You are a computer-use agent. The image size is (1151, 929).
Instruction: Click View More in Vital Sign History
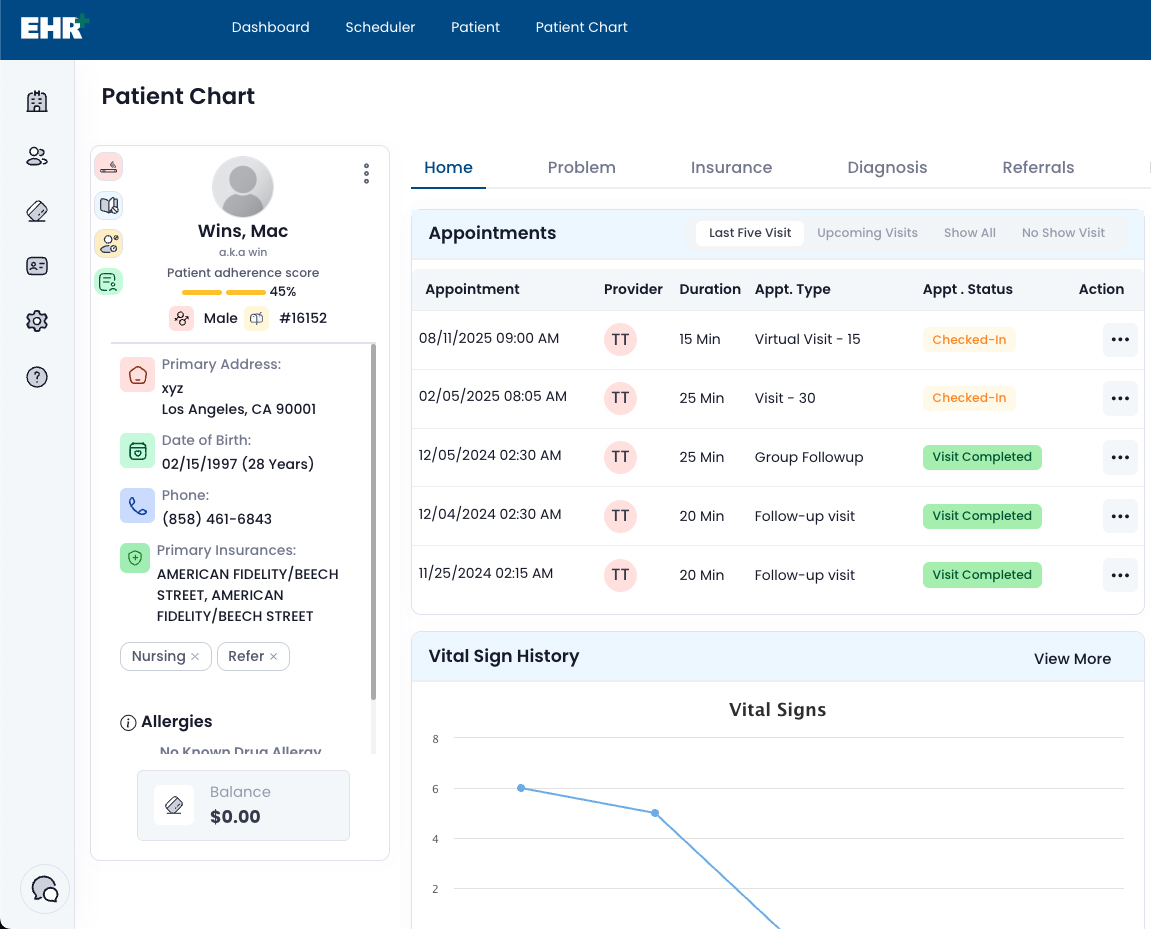[x=1072, y=659]
